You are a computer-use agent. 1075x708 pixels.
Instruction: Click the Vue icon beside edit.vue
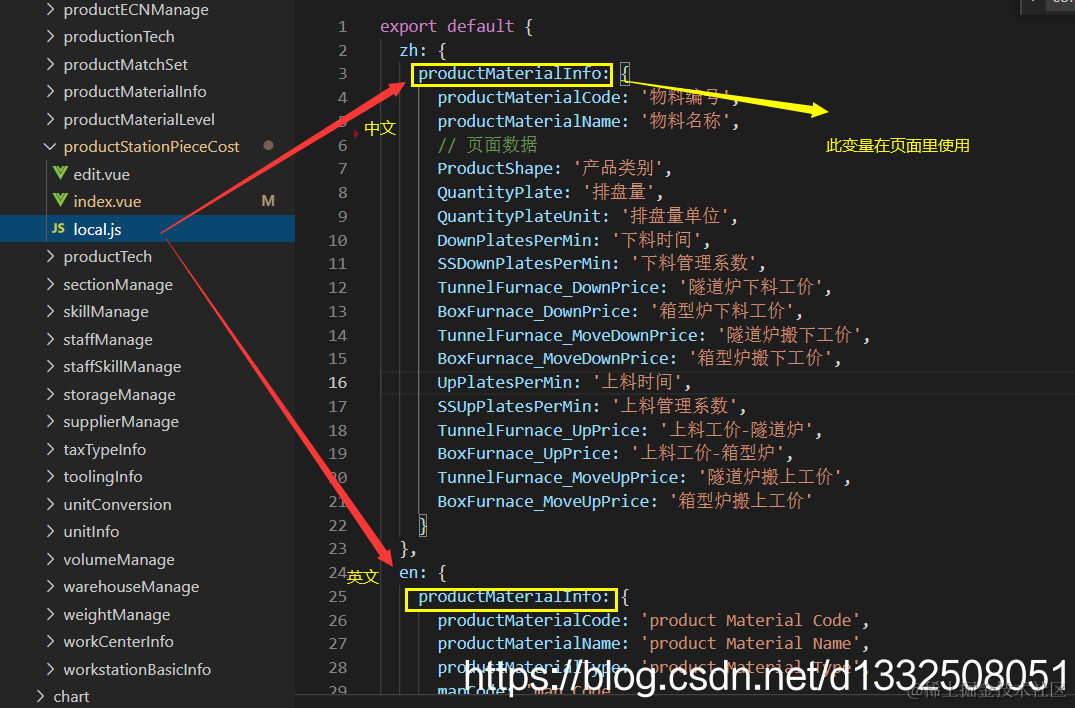click(x=60, y=173)
